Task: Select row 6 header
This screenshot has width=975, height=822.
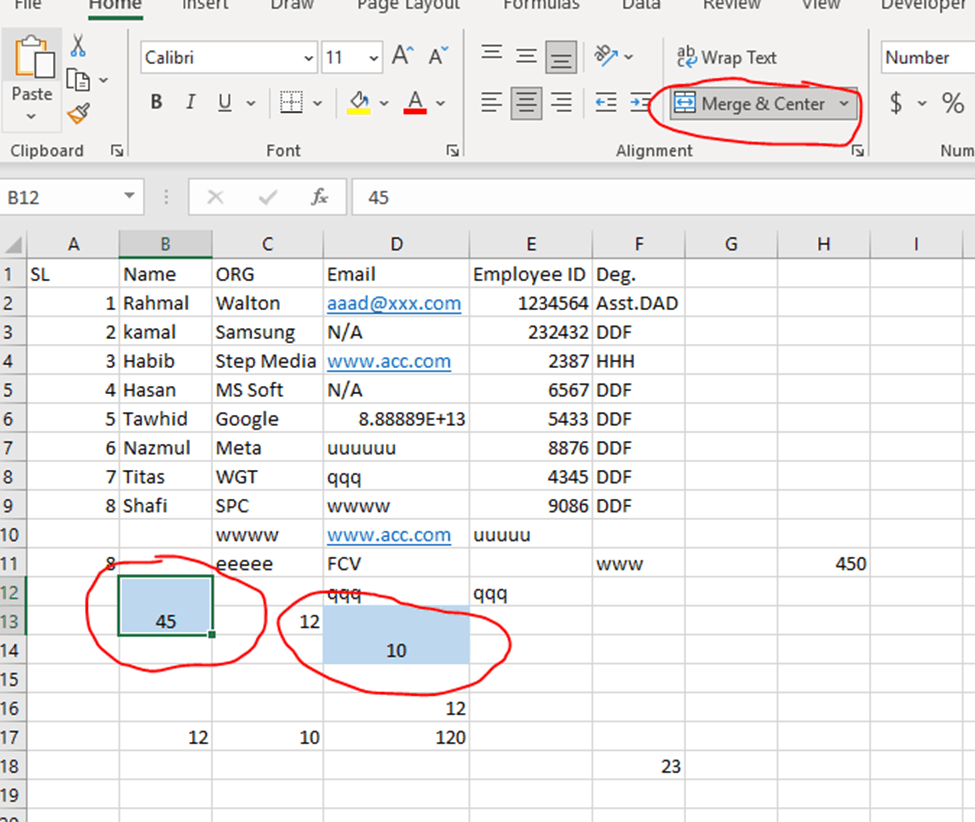Action: pyautogui.click(x=12, y=419)
